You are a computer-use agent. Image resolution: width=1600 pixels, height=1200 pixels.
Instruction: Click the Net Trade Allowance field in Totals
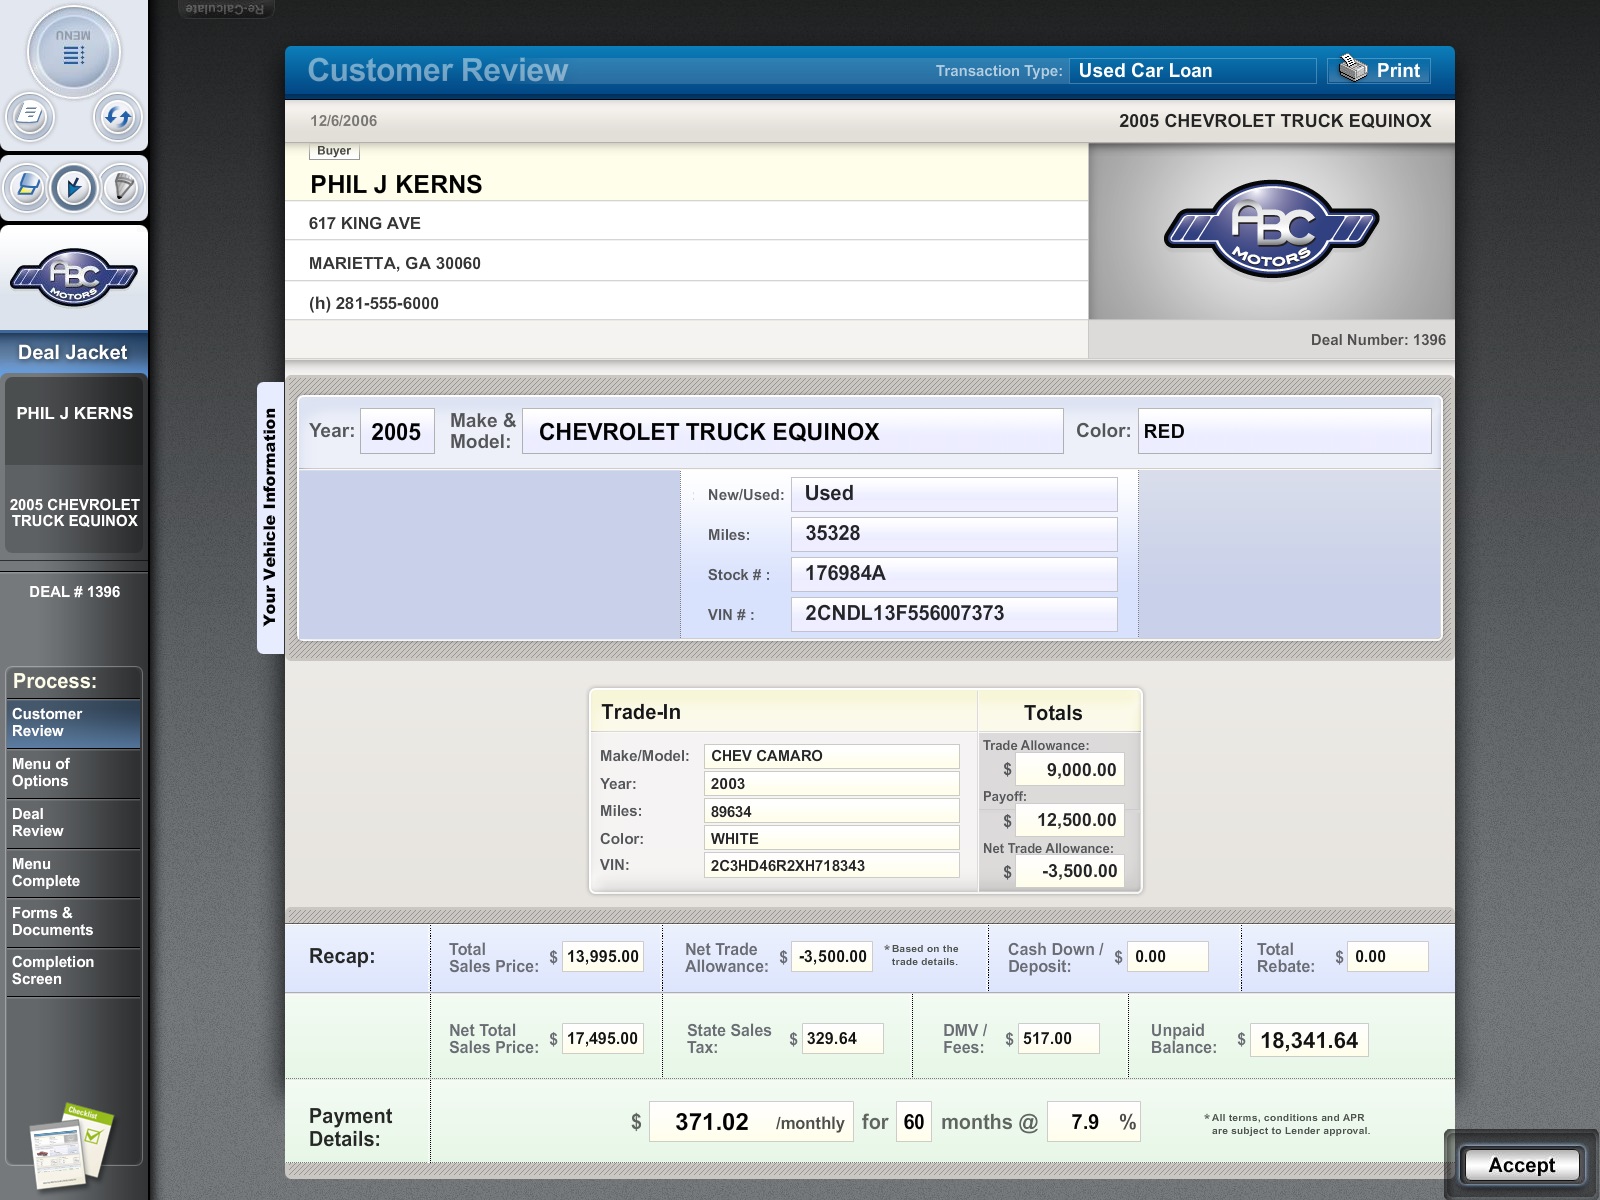[x=1069, y=871]
